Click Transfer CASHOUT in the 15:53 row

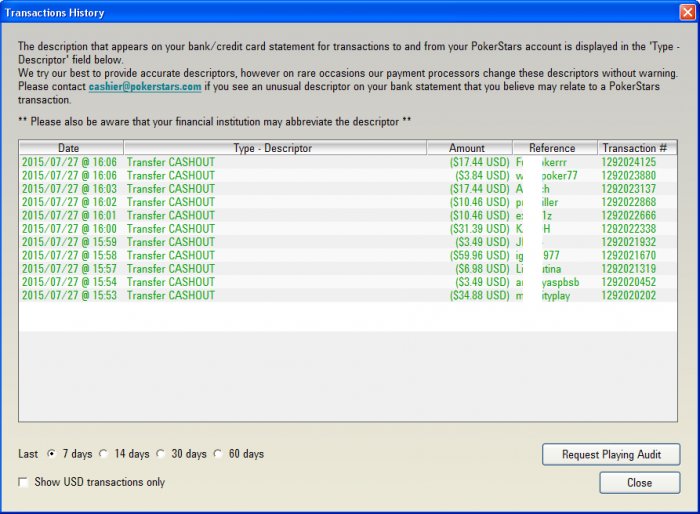[171, 296]
